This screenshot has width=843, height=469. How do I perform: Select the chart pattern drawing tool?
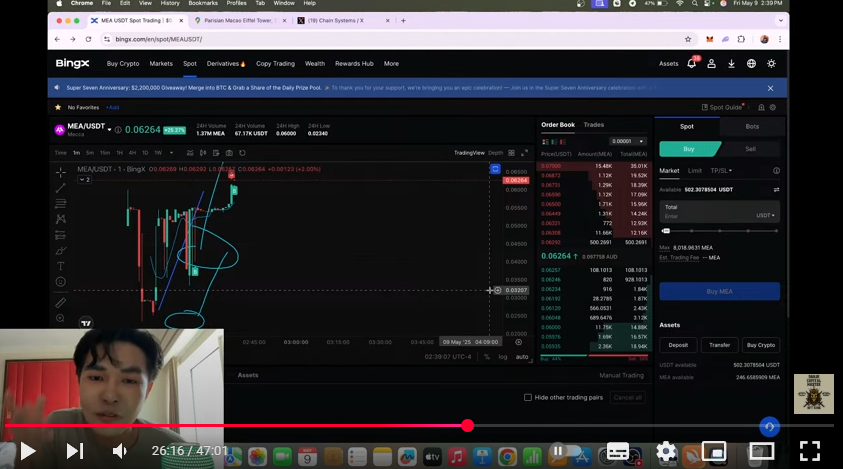coord(61,219)
